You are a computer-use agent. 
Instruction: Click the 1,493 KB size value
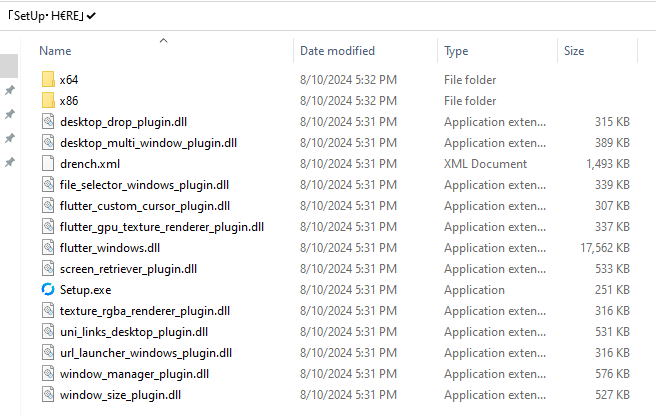[608, 164]
